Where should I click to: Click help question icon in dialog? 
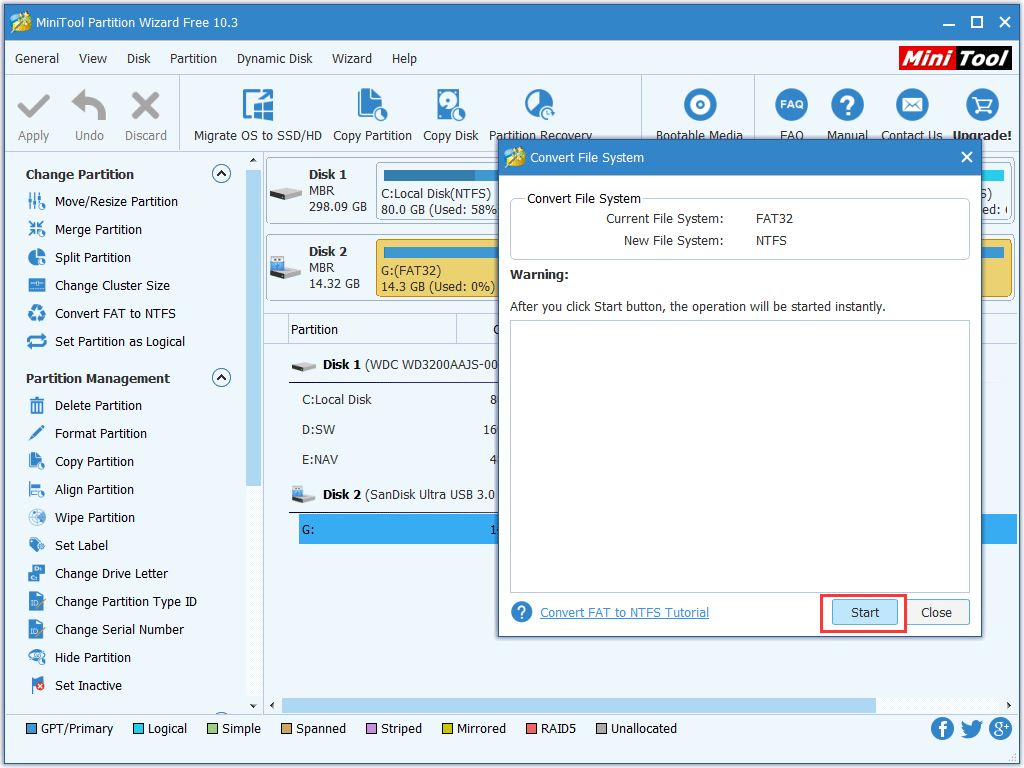[x=521, y=613]
